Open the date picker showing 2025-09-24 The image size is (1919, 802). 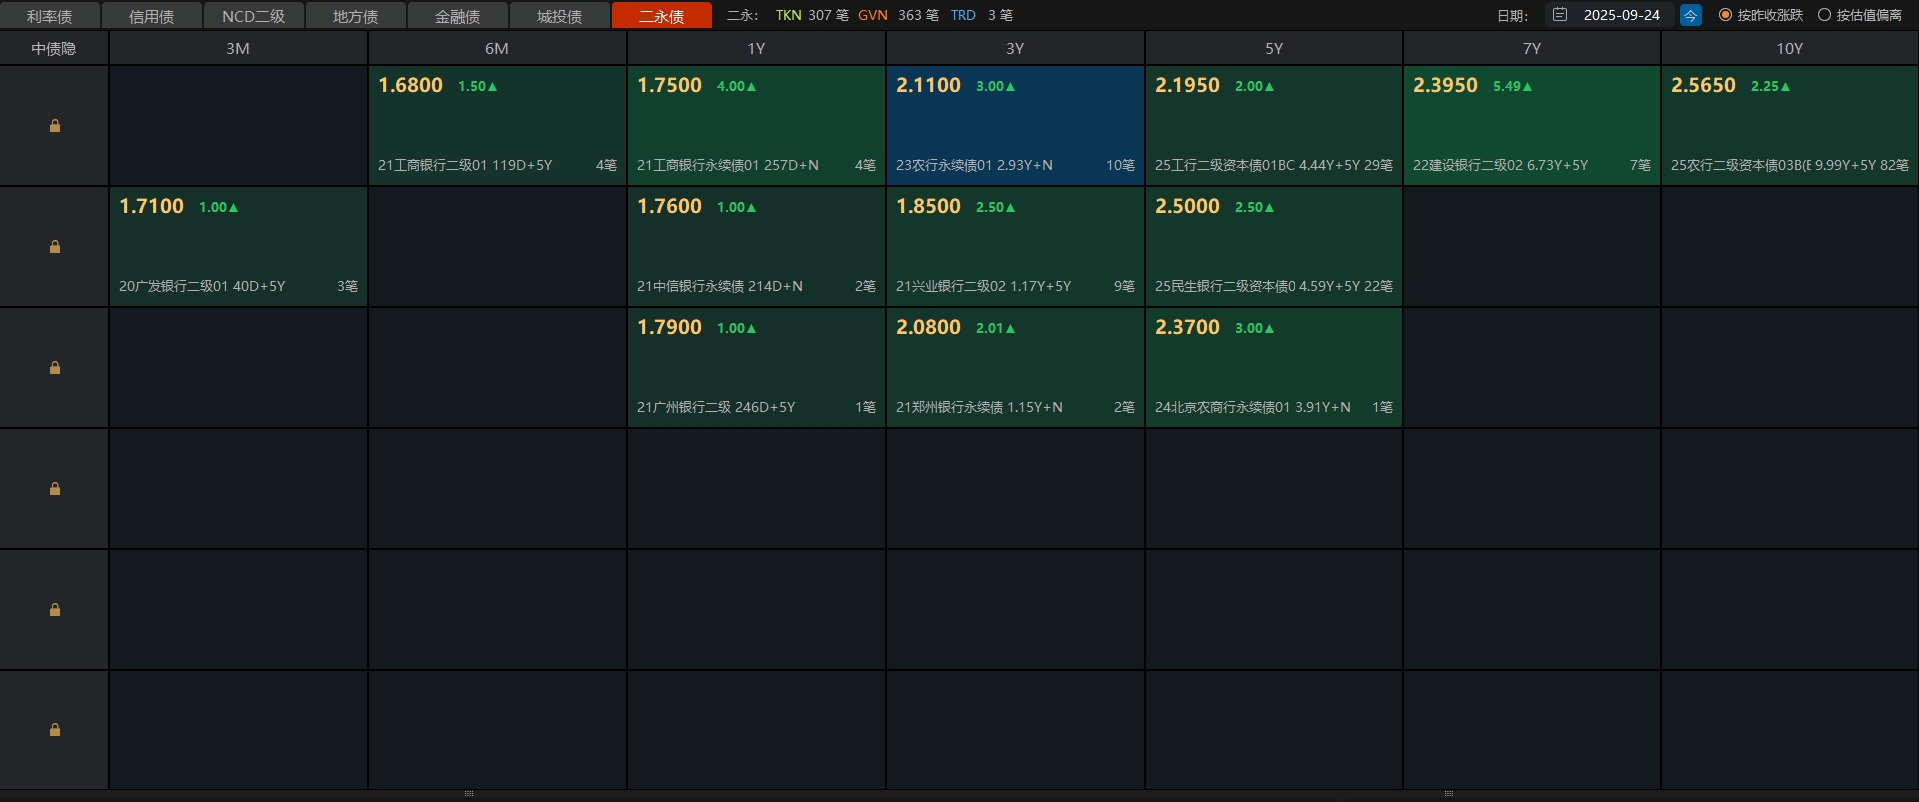(1621, 15)
